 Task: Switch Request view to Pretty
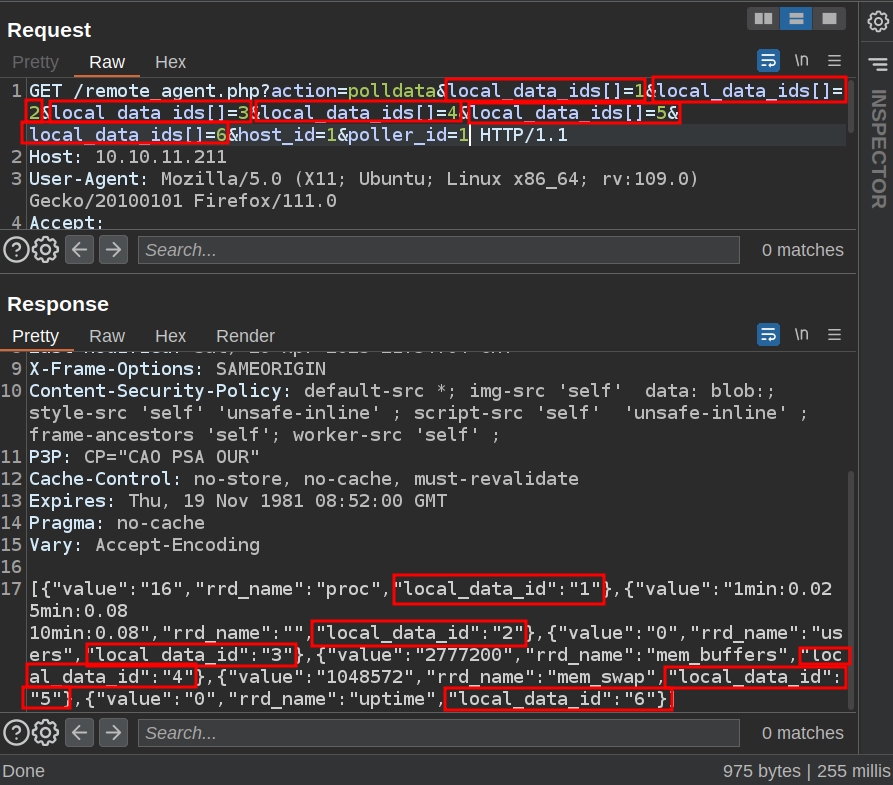[x=35, y=62]
